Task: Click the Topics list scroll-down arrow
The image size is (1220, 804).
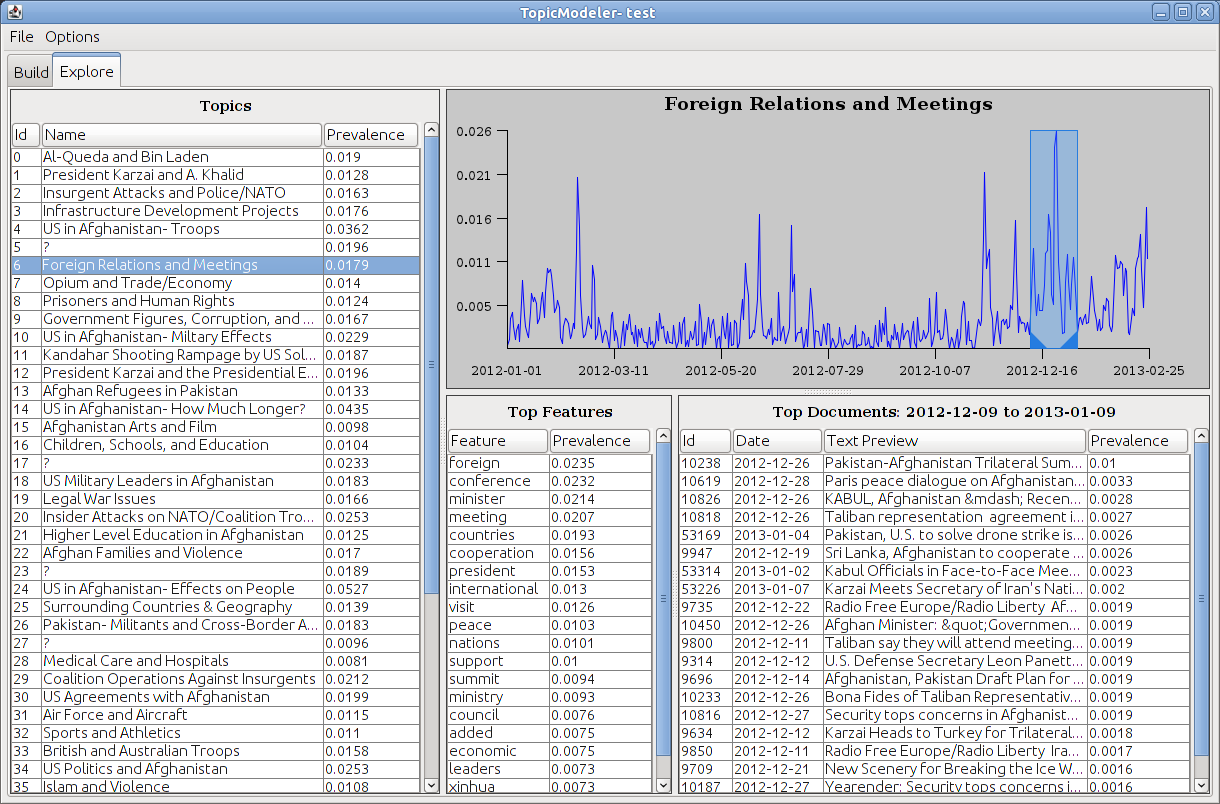Action: click(431, 786)
